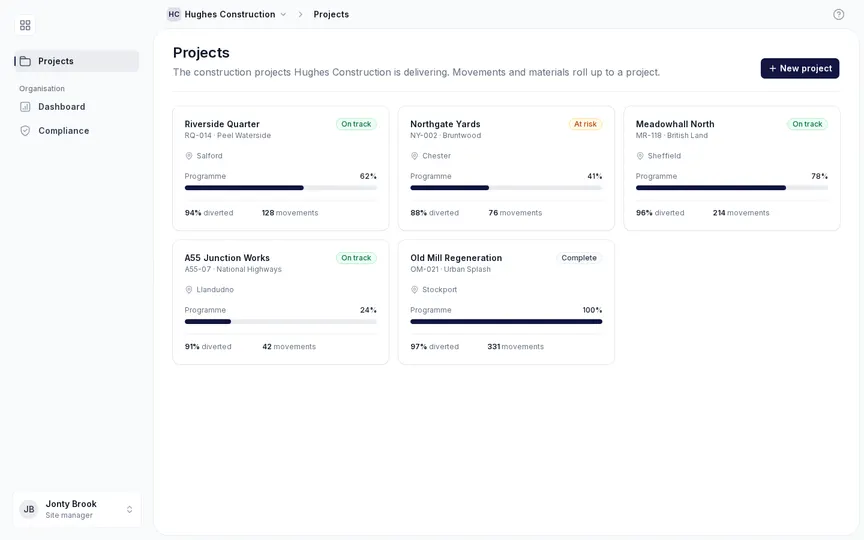Image resolution: width=864 pixels, height=540 pixels.
Task: Click the Organisation section label
Action: point(42,89)
